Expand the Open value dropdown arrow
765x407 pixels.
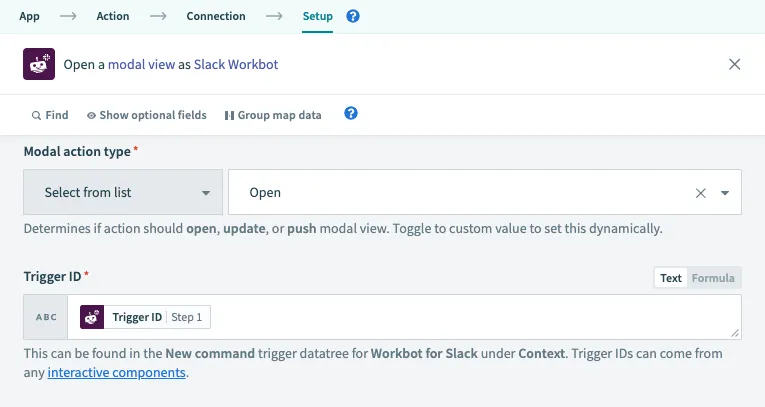click(x=724, y=193)
